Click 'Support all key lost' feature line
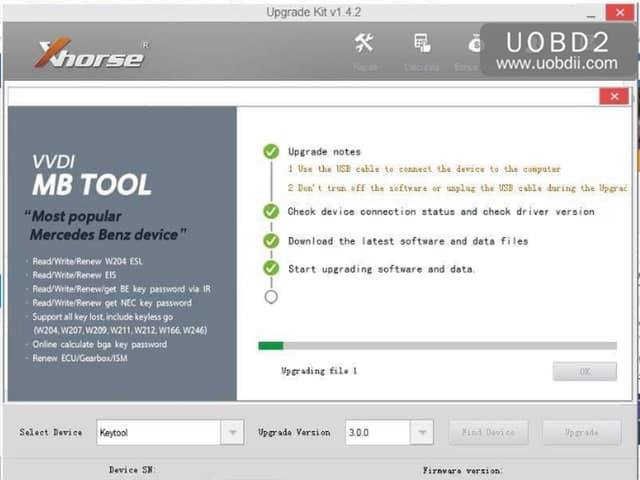Image resolution: width=640 pixels, height=480 pixels. (x=102, y=317)
